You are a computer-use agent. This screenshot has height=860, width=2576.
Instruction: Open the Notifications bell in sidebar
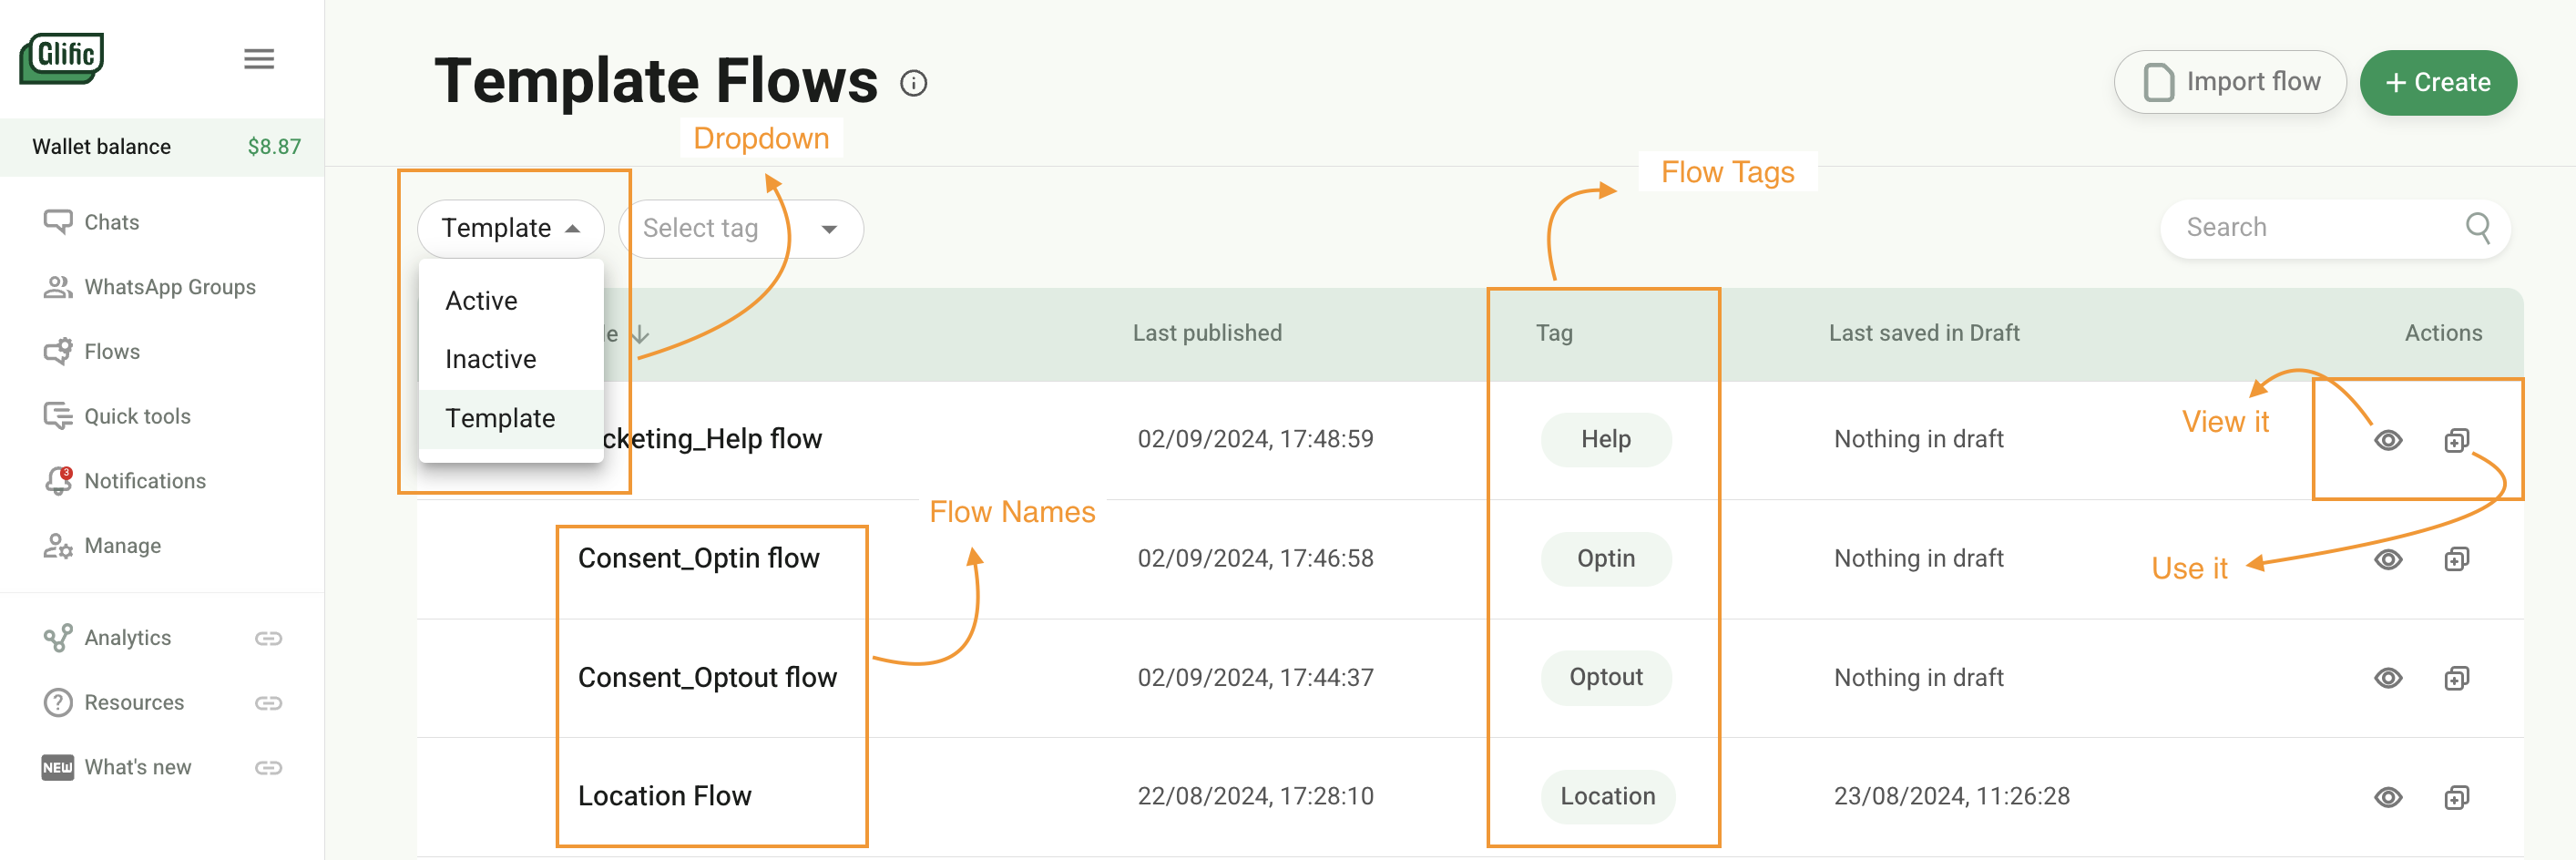(59, 481)
